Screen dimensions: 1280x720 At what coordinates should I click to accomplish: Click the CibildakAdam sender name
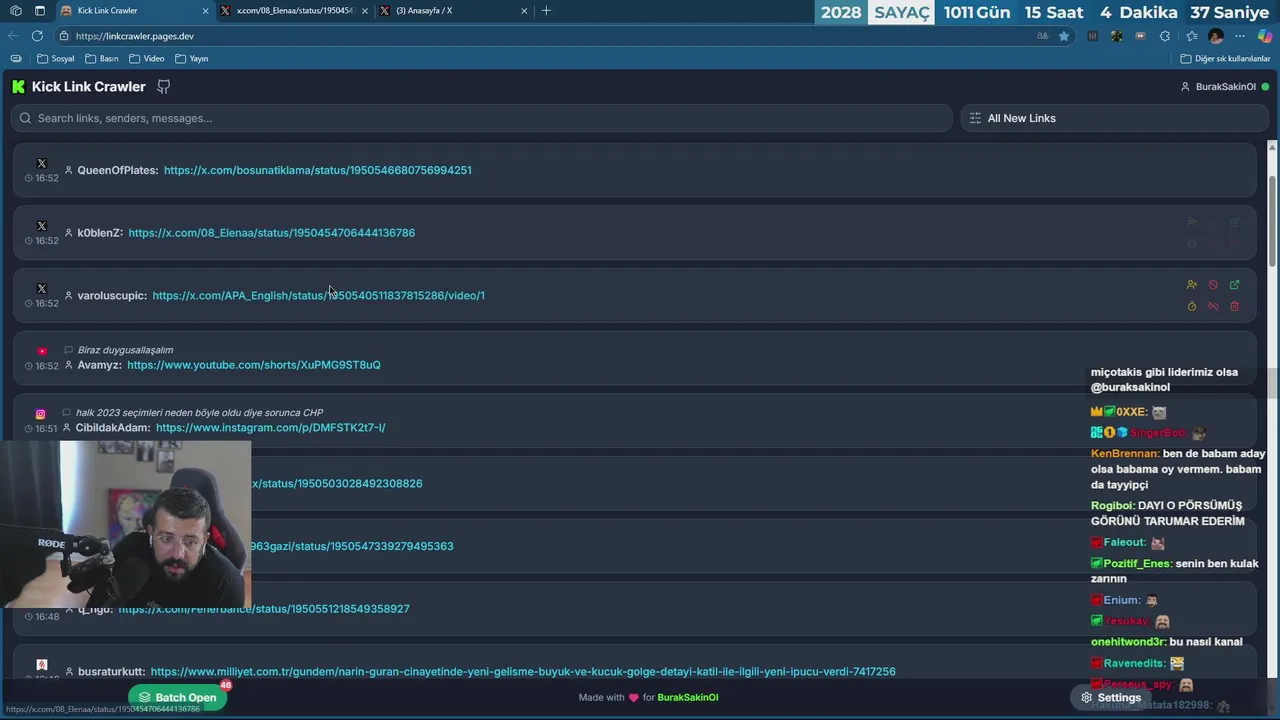pos(113,428)
